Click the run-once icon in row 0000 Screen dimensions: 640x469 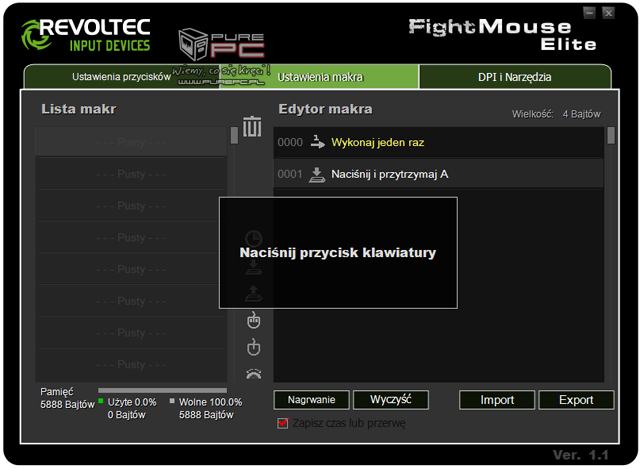(317, 142)
